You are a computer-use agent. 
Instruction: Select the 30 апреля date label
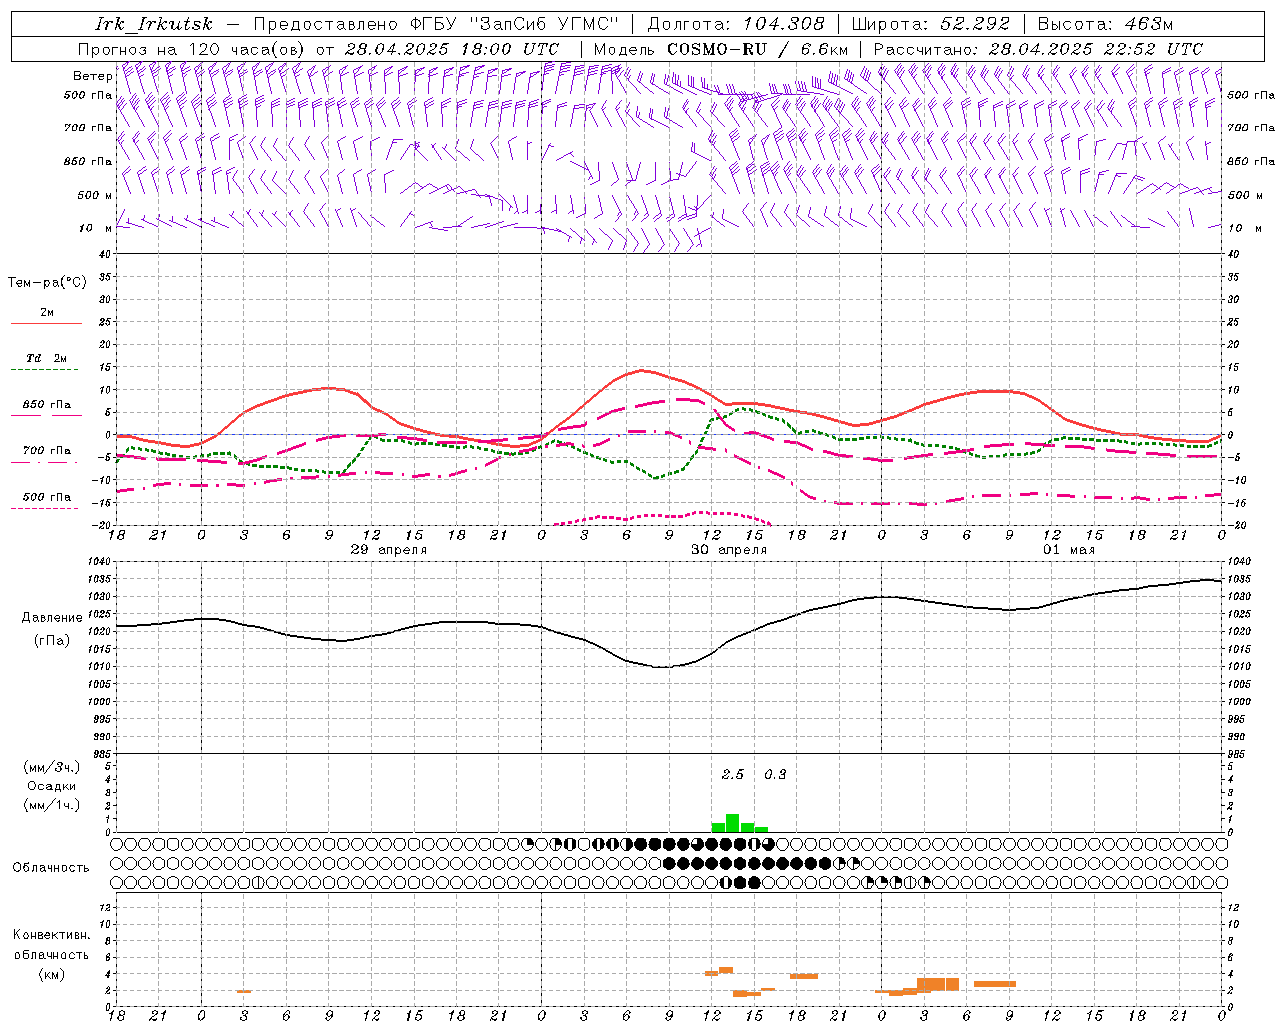click(729, 549)
